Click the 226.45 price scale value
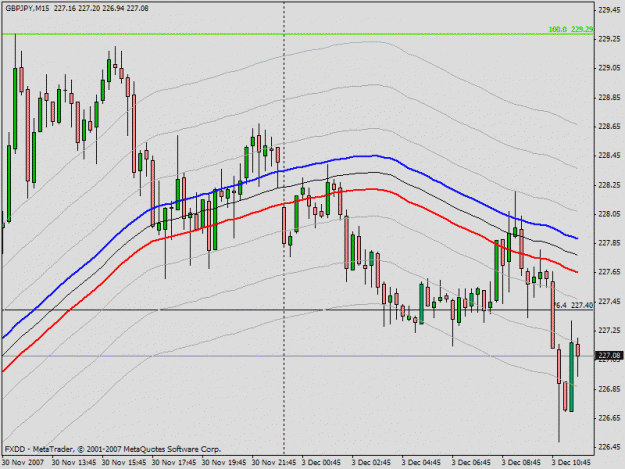This screenshot has width=625, height=469. (609, 447)
